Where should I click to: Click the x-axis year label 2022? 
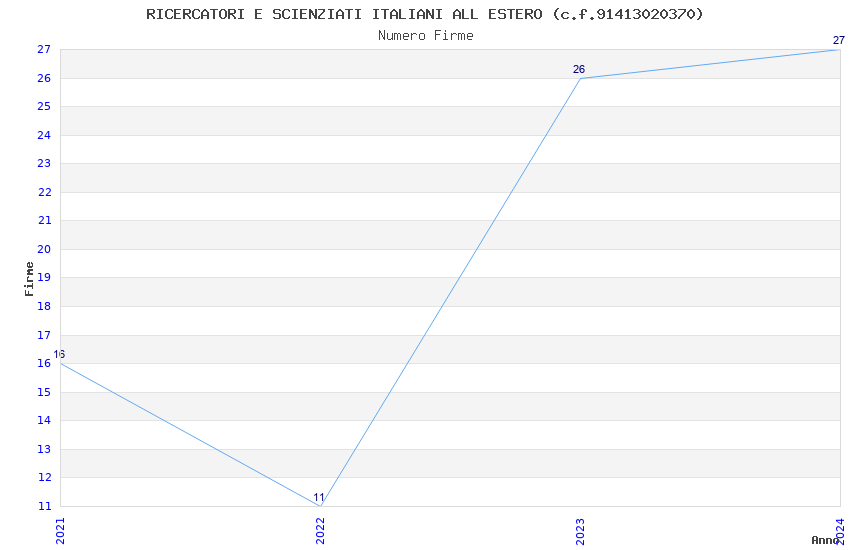pyautogui.click(x=320, y=531)
